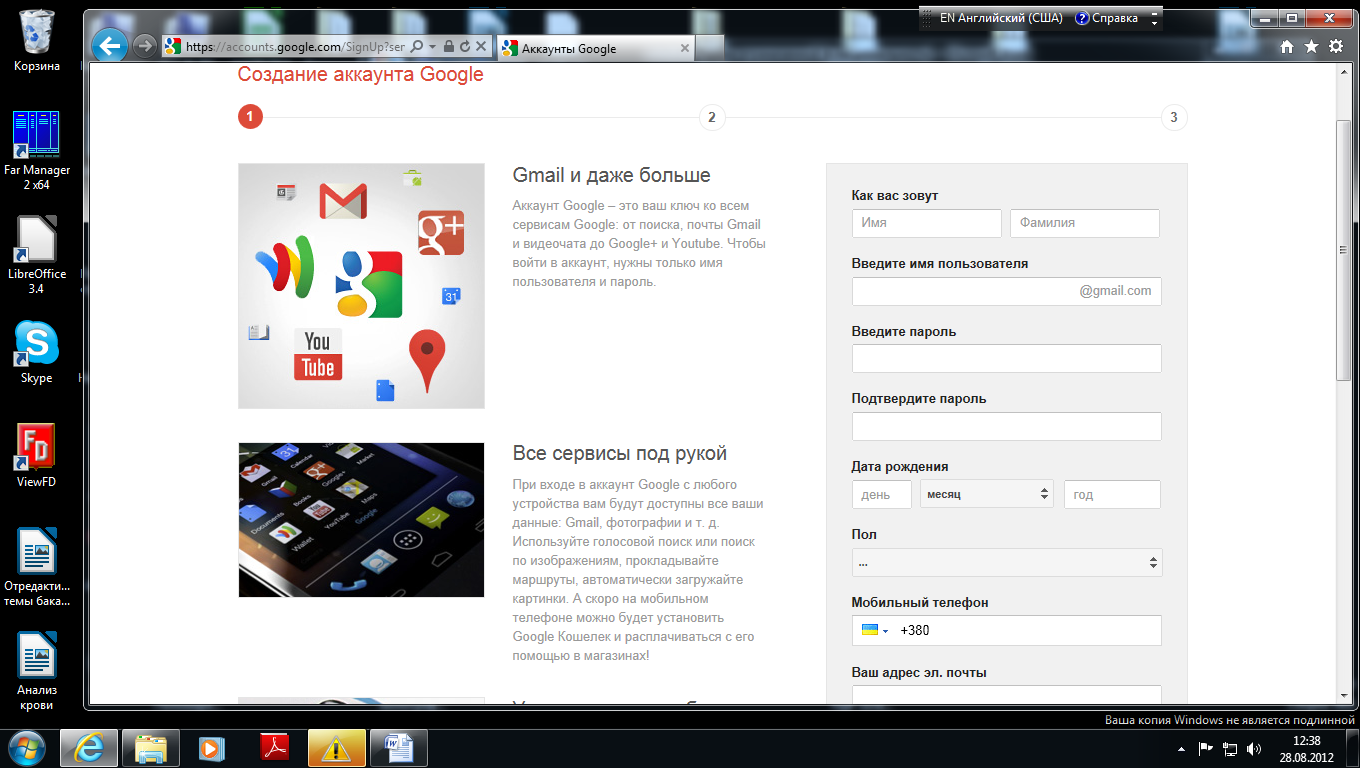Open the месяц month dropdown

click(987, 494)
